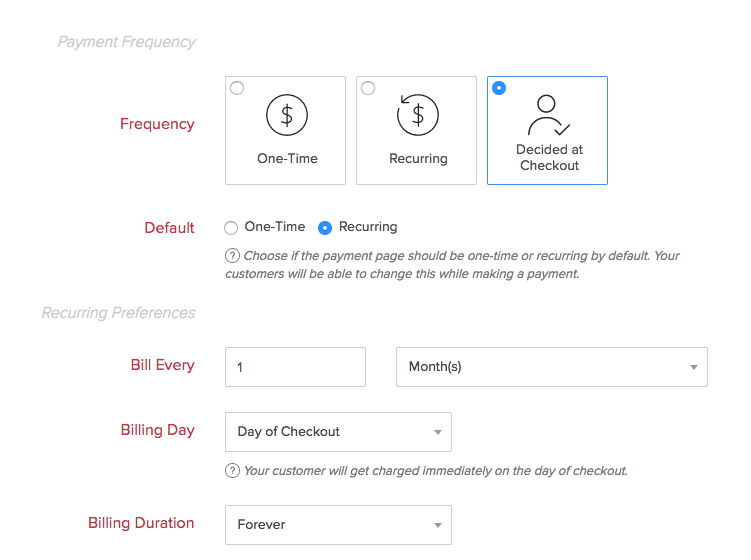Click the Decided at Checkout label text
Image resolution: width=751 pixels, height=560 pixels.
tap(549, 158)
